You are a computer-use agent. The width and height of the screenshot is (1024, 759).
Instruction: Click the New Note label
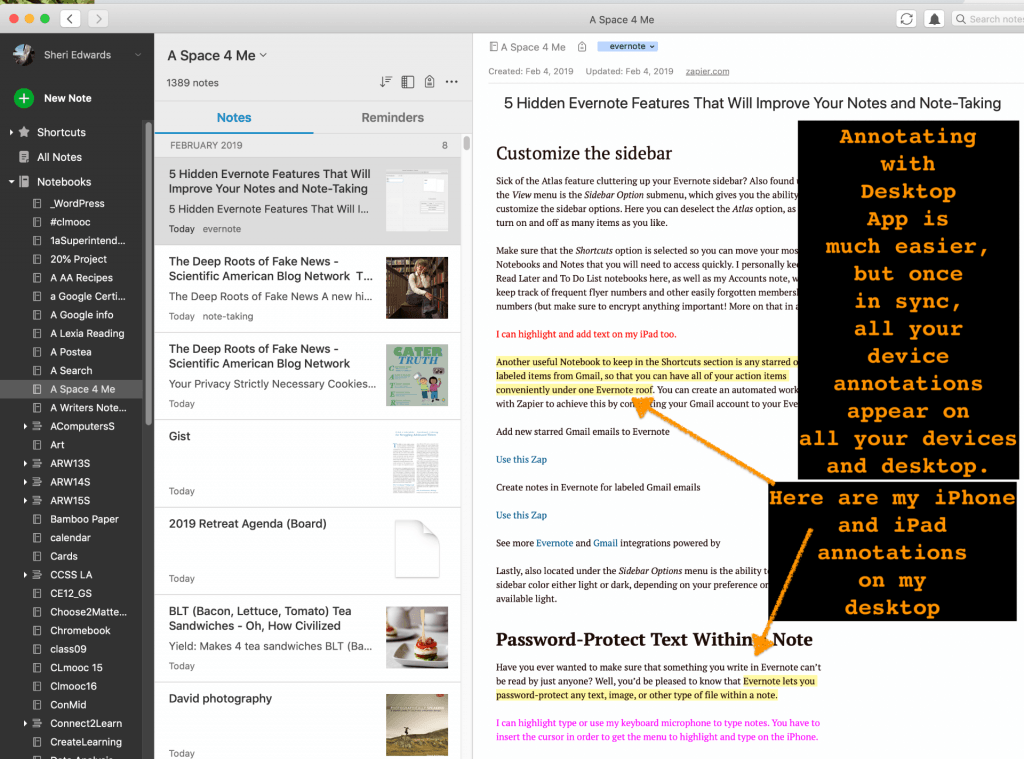point(67,98)
